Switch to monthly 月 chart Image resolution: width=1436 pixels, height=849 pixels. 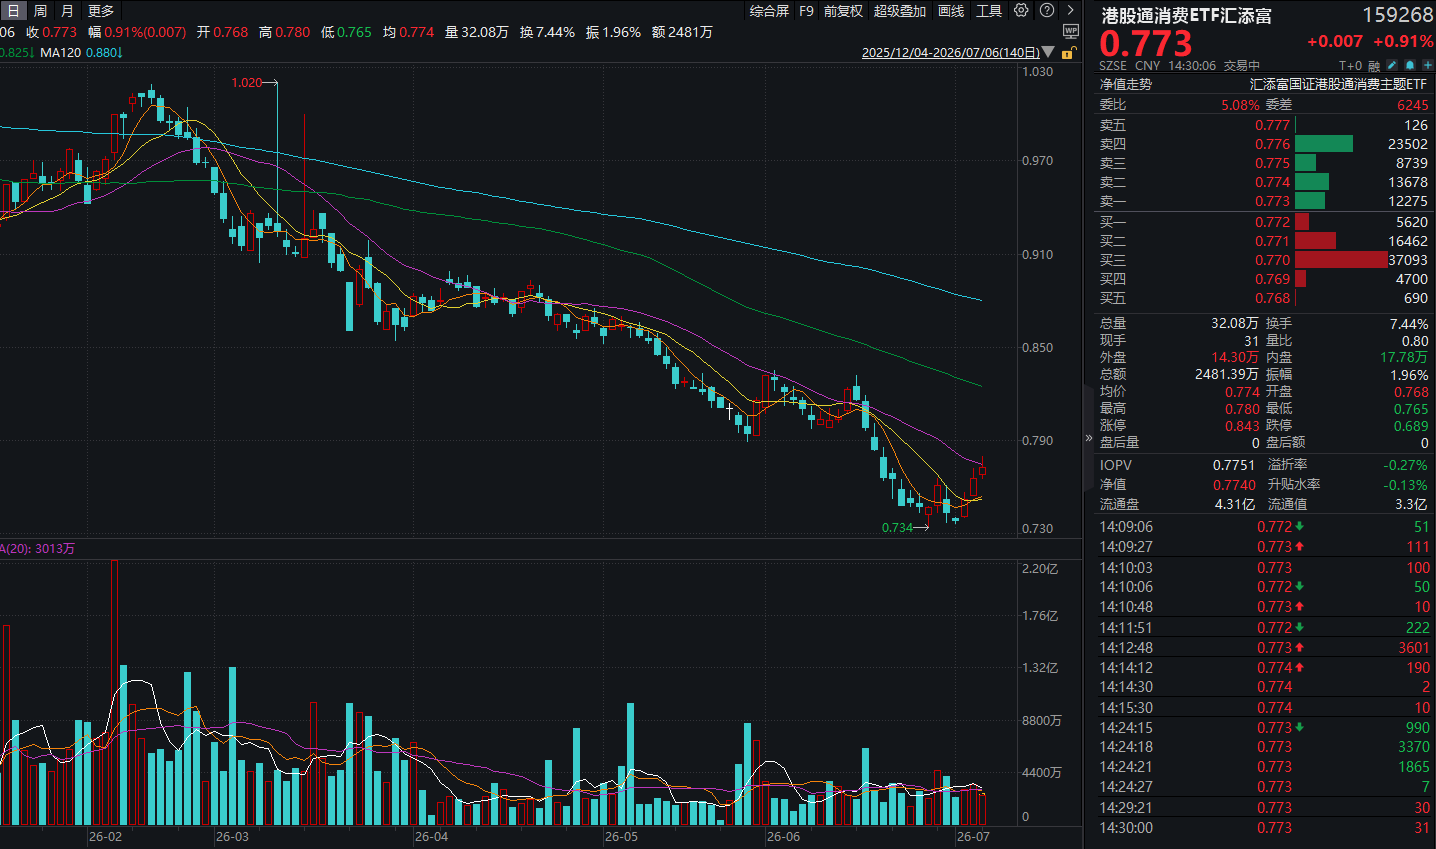pos(67,10)
